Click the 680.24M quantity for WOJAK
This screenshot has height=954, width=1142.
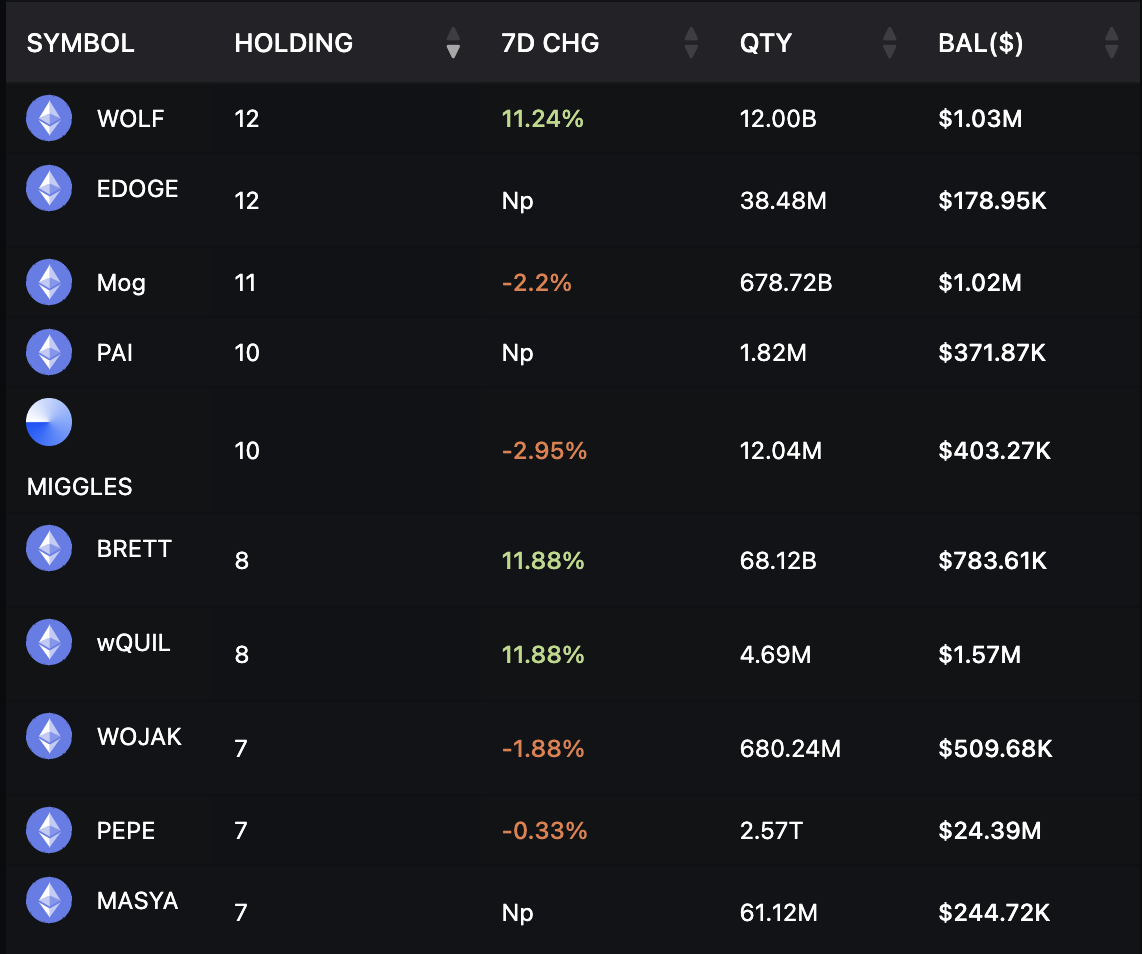(790, 748)
